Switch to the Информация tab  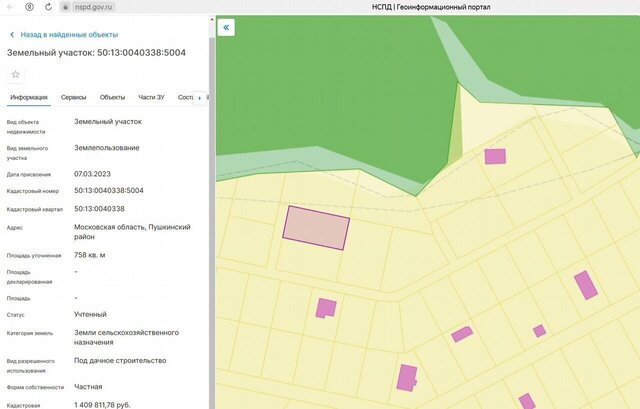[x=29, y=98]
